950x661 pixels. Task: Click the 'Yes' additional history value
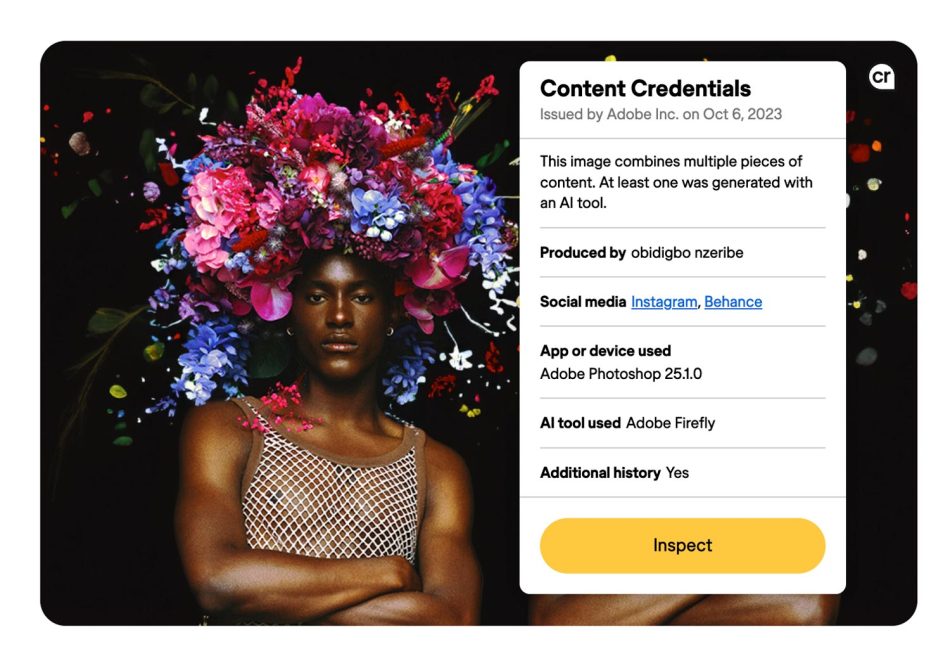[677, 473]
